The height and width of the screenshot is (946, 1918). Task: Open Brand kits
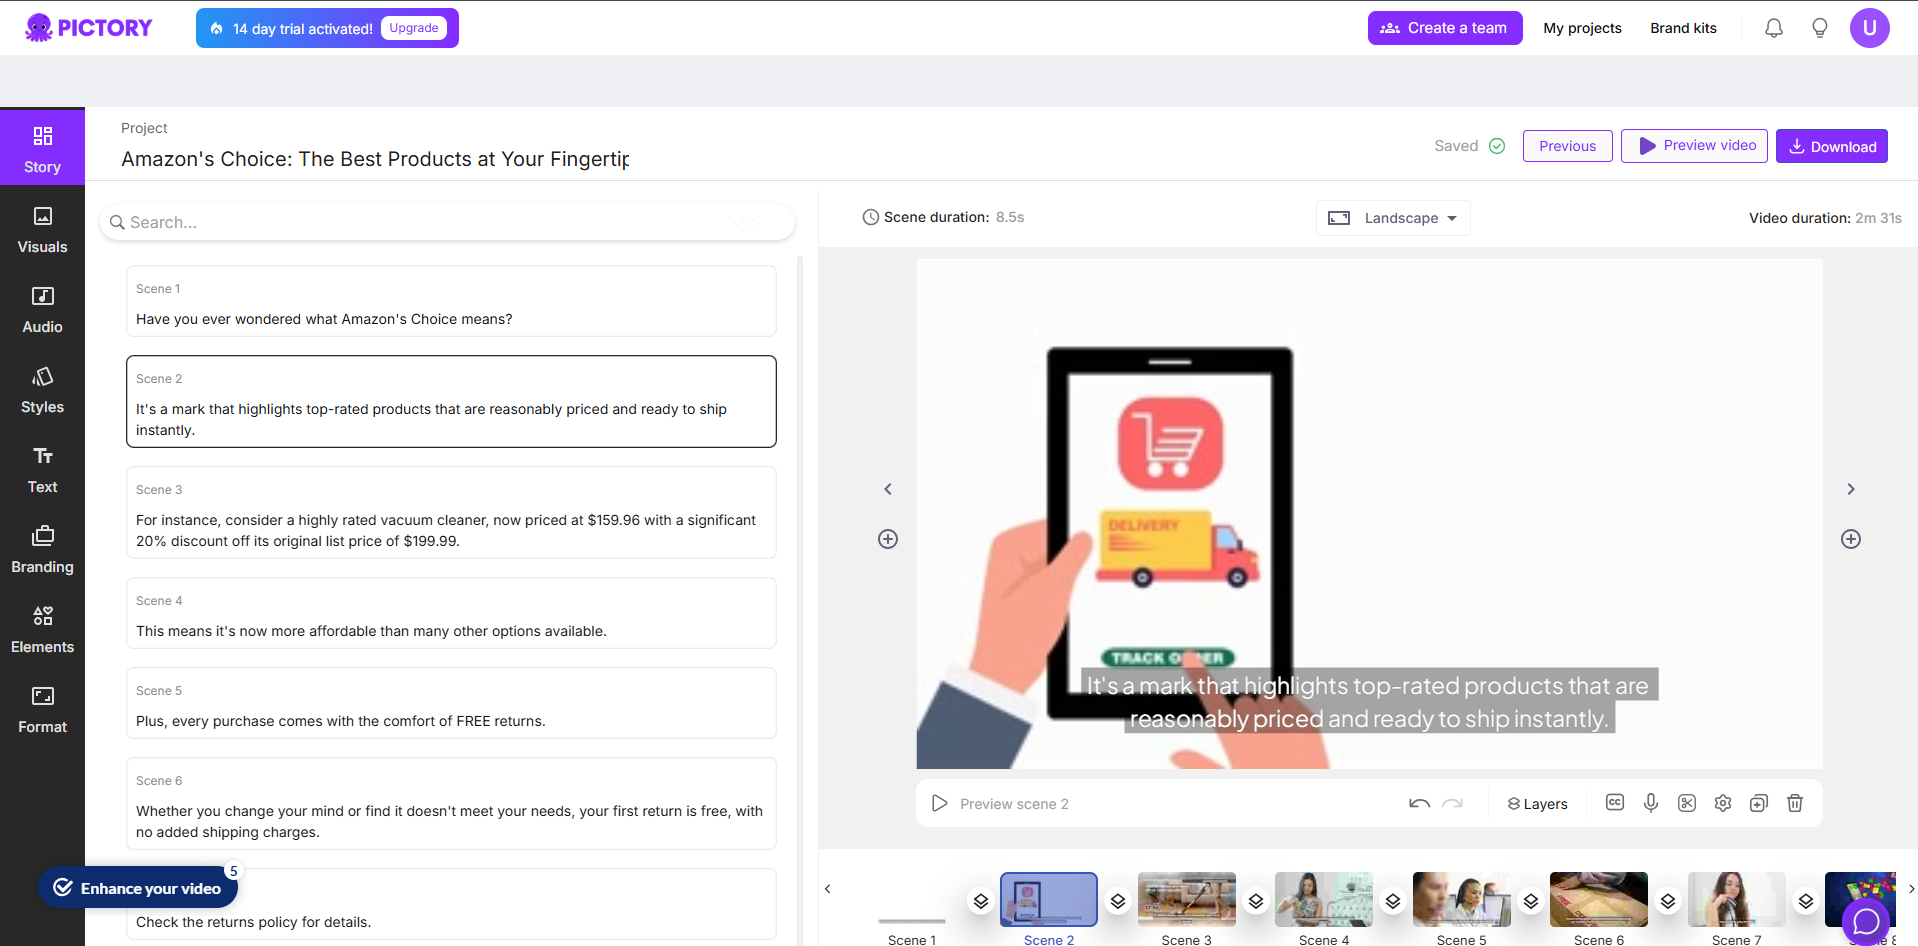pos(1683,28)
